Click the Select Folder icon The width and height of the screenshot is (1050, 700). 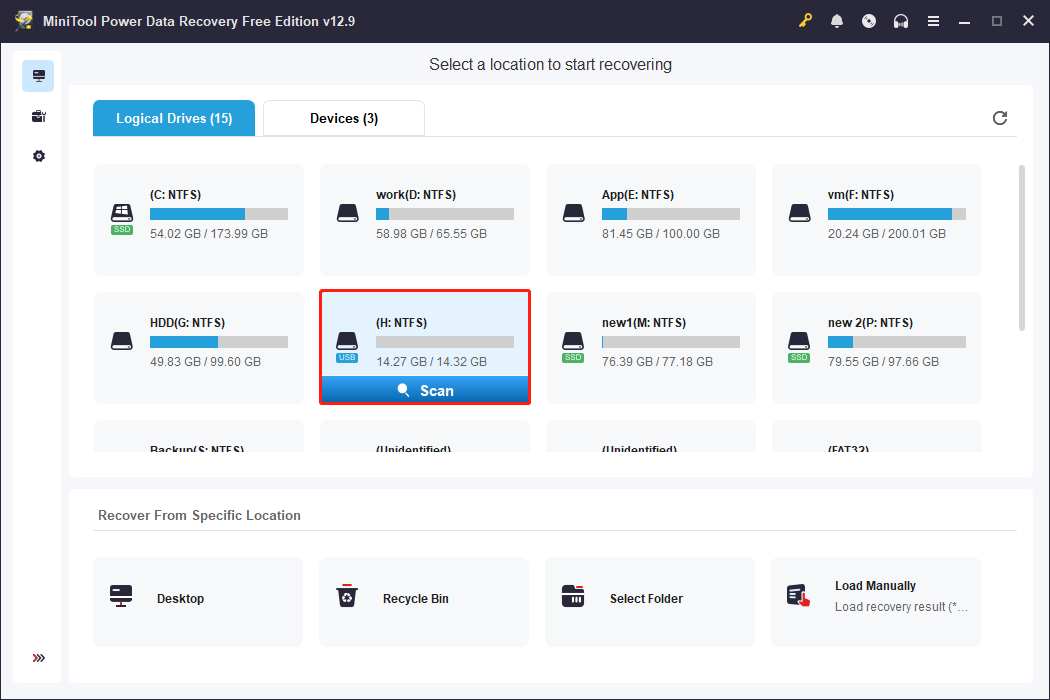coord(573,596)
